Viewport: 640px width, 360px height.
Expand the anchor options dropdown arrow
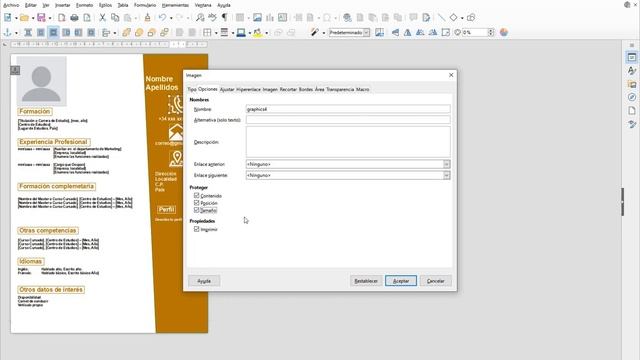16,33
